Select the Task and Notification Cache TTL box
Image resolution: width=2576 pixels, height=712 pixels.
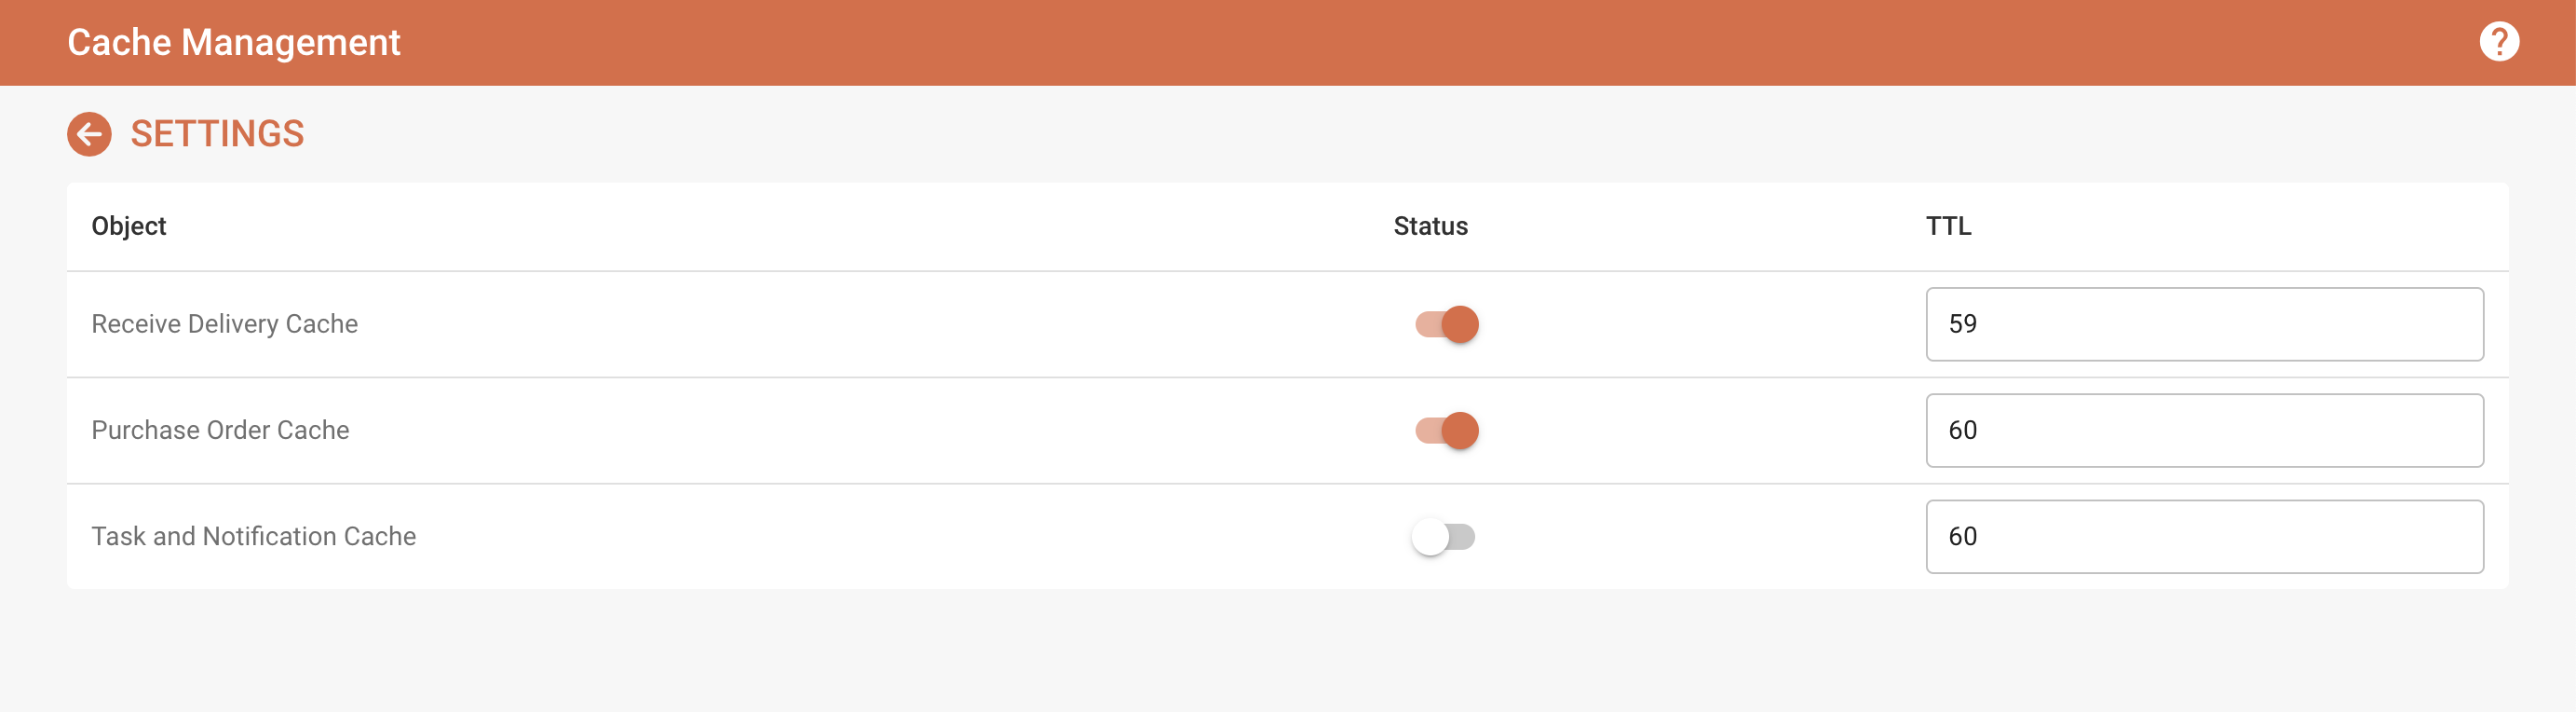pos(2203,537)
